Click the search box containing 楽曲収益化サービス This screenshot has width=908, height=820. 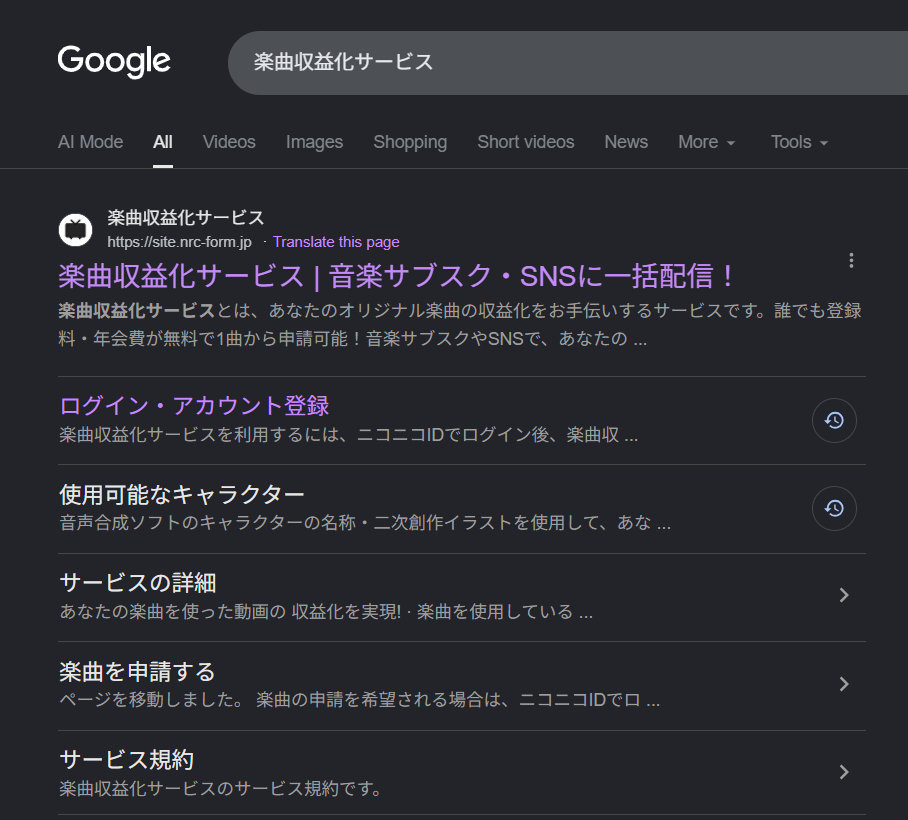(x=568, y=63)
